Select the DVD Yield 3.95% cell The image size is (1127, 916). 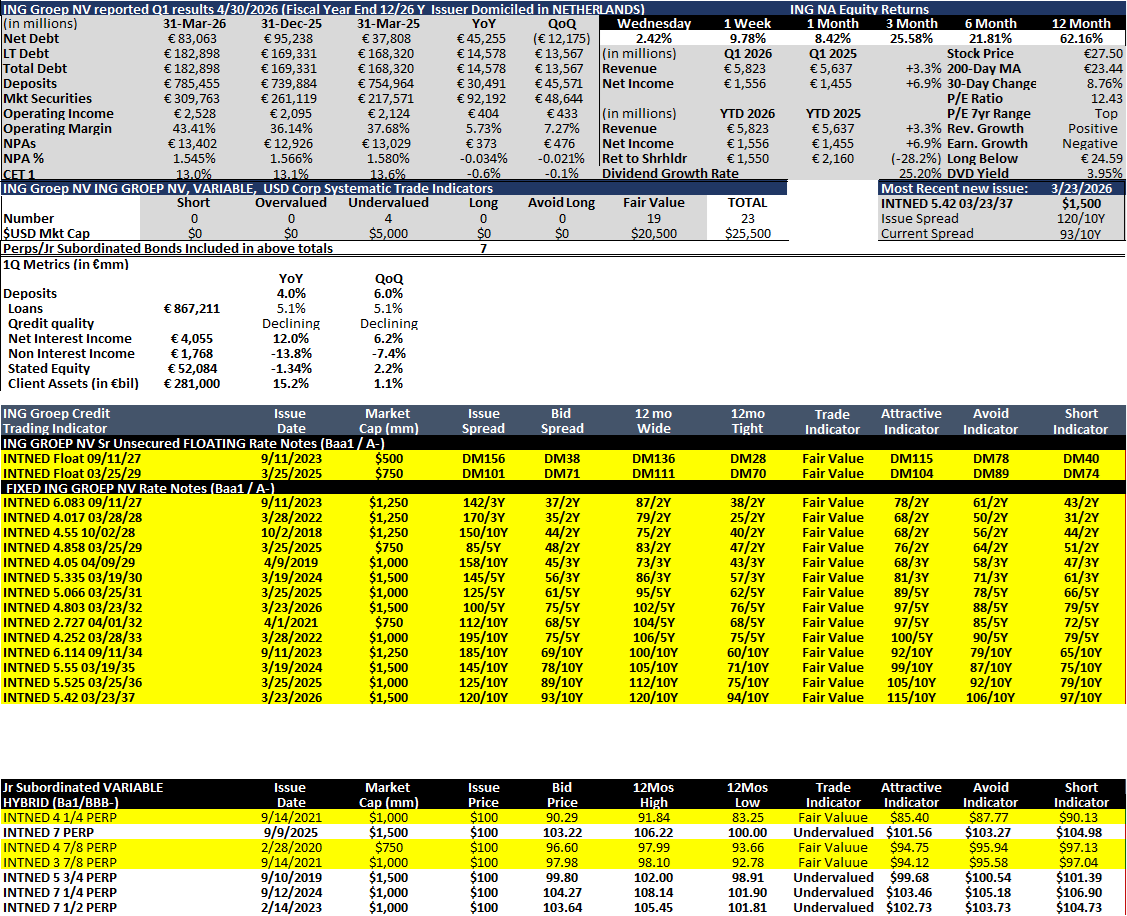[x=1104, y=173]
